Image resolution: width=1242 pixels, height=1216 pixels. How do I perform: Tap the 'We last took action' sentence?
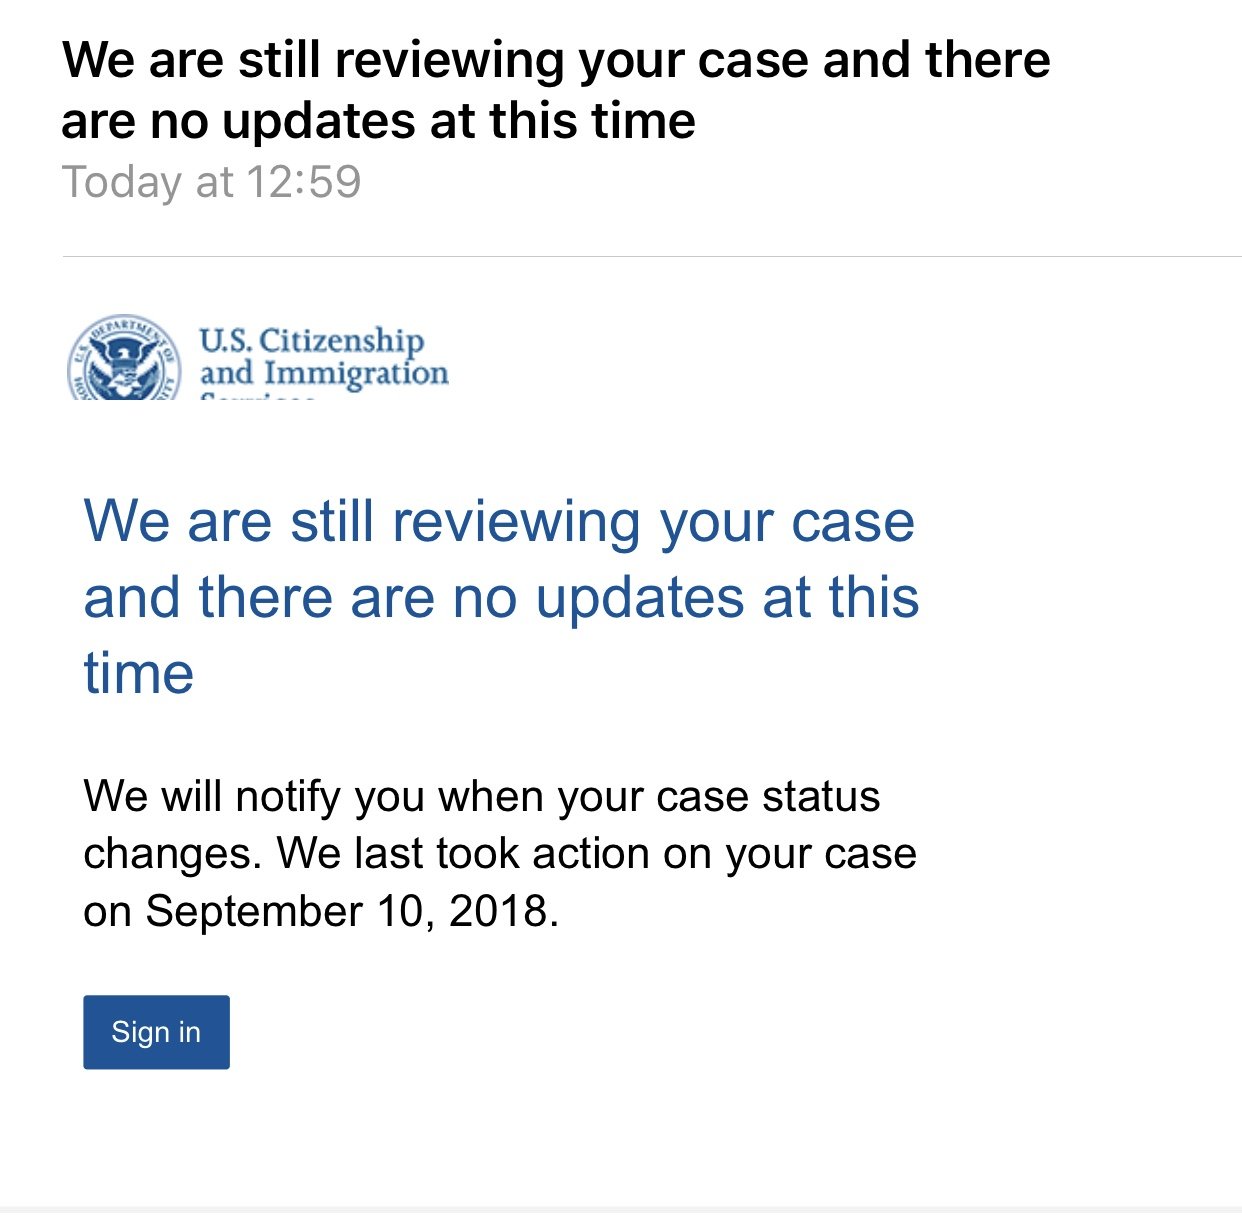(500, 882)
